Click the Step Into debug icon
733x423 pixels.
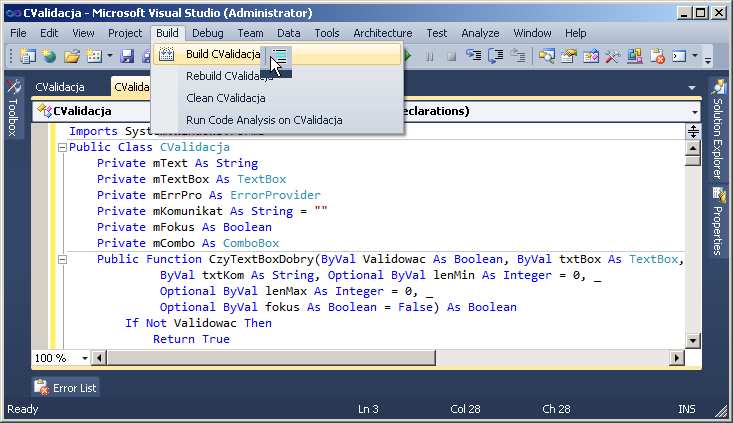point(474,56)
